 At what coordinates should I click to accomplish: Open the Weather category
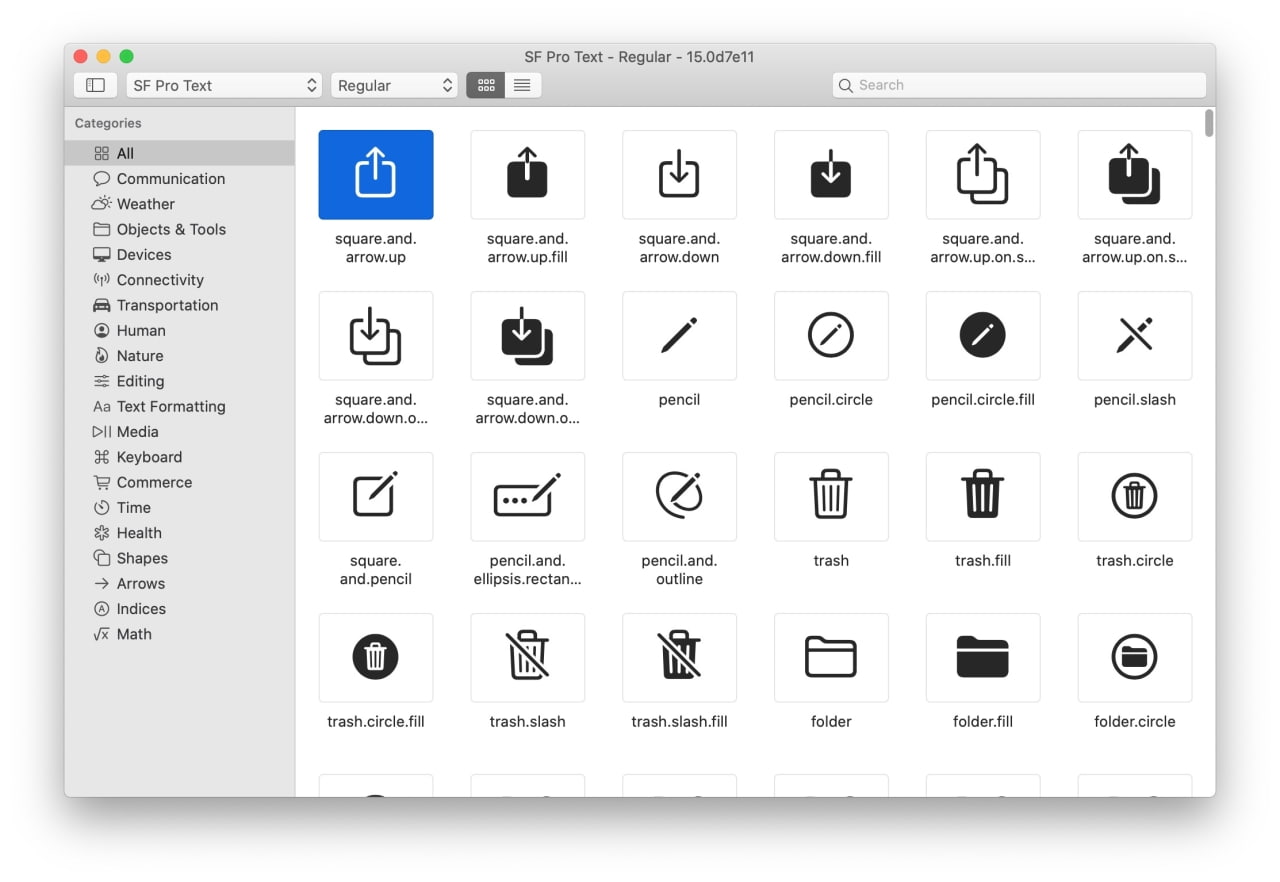coord(146,204)
